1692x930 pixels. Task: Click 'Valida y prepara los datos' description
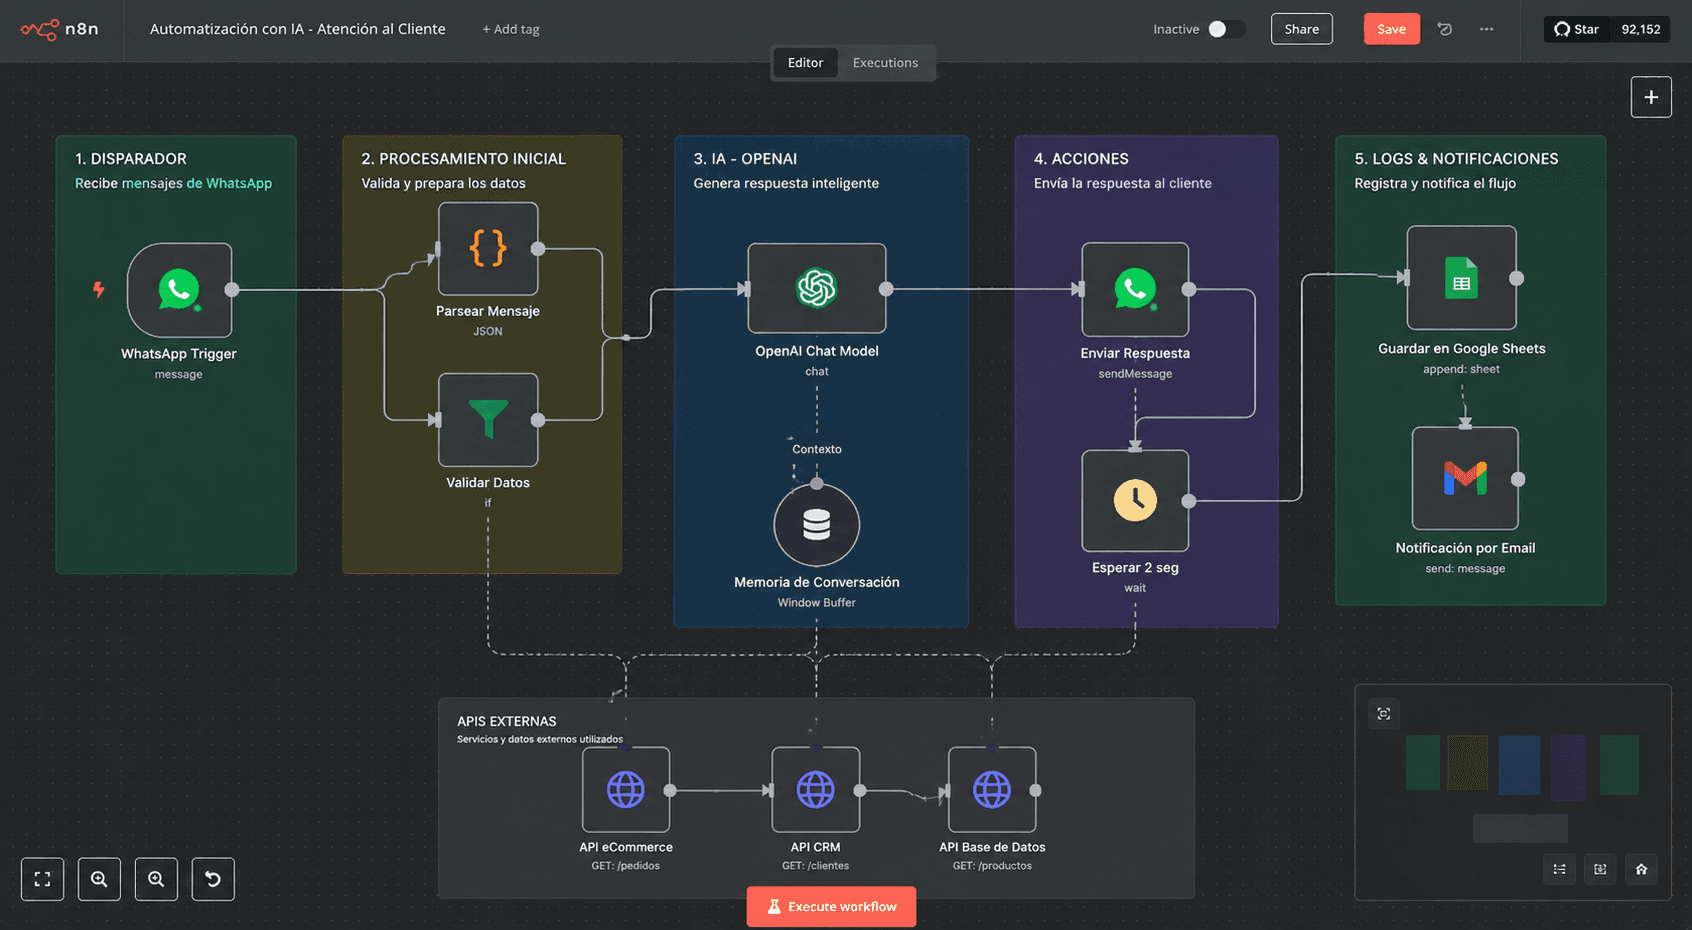coord(443,183)
